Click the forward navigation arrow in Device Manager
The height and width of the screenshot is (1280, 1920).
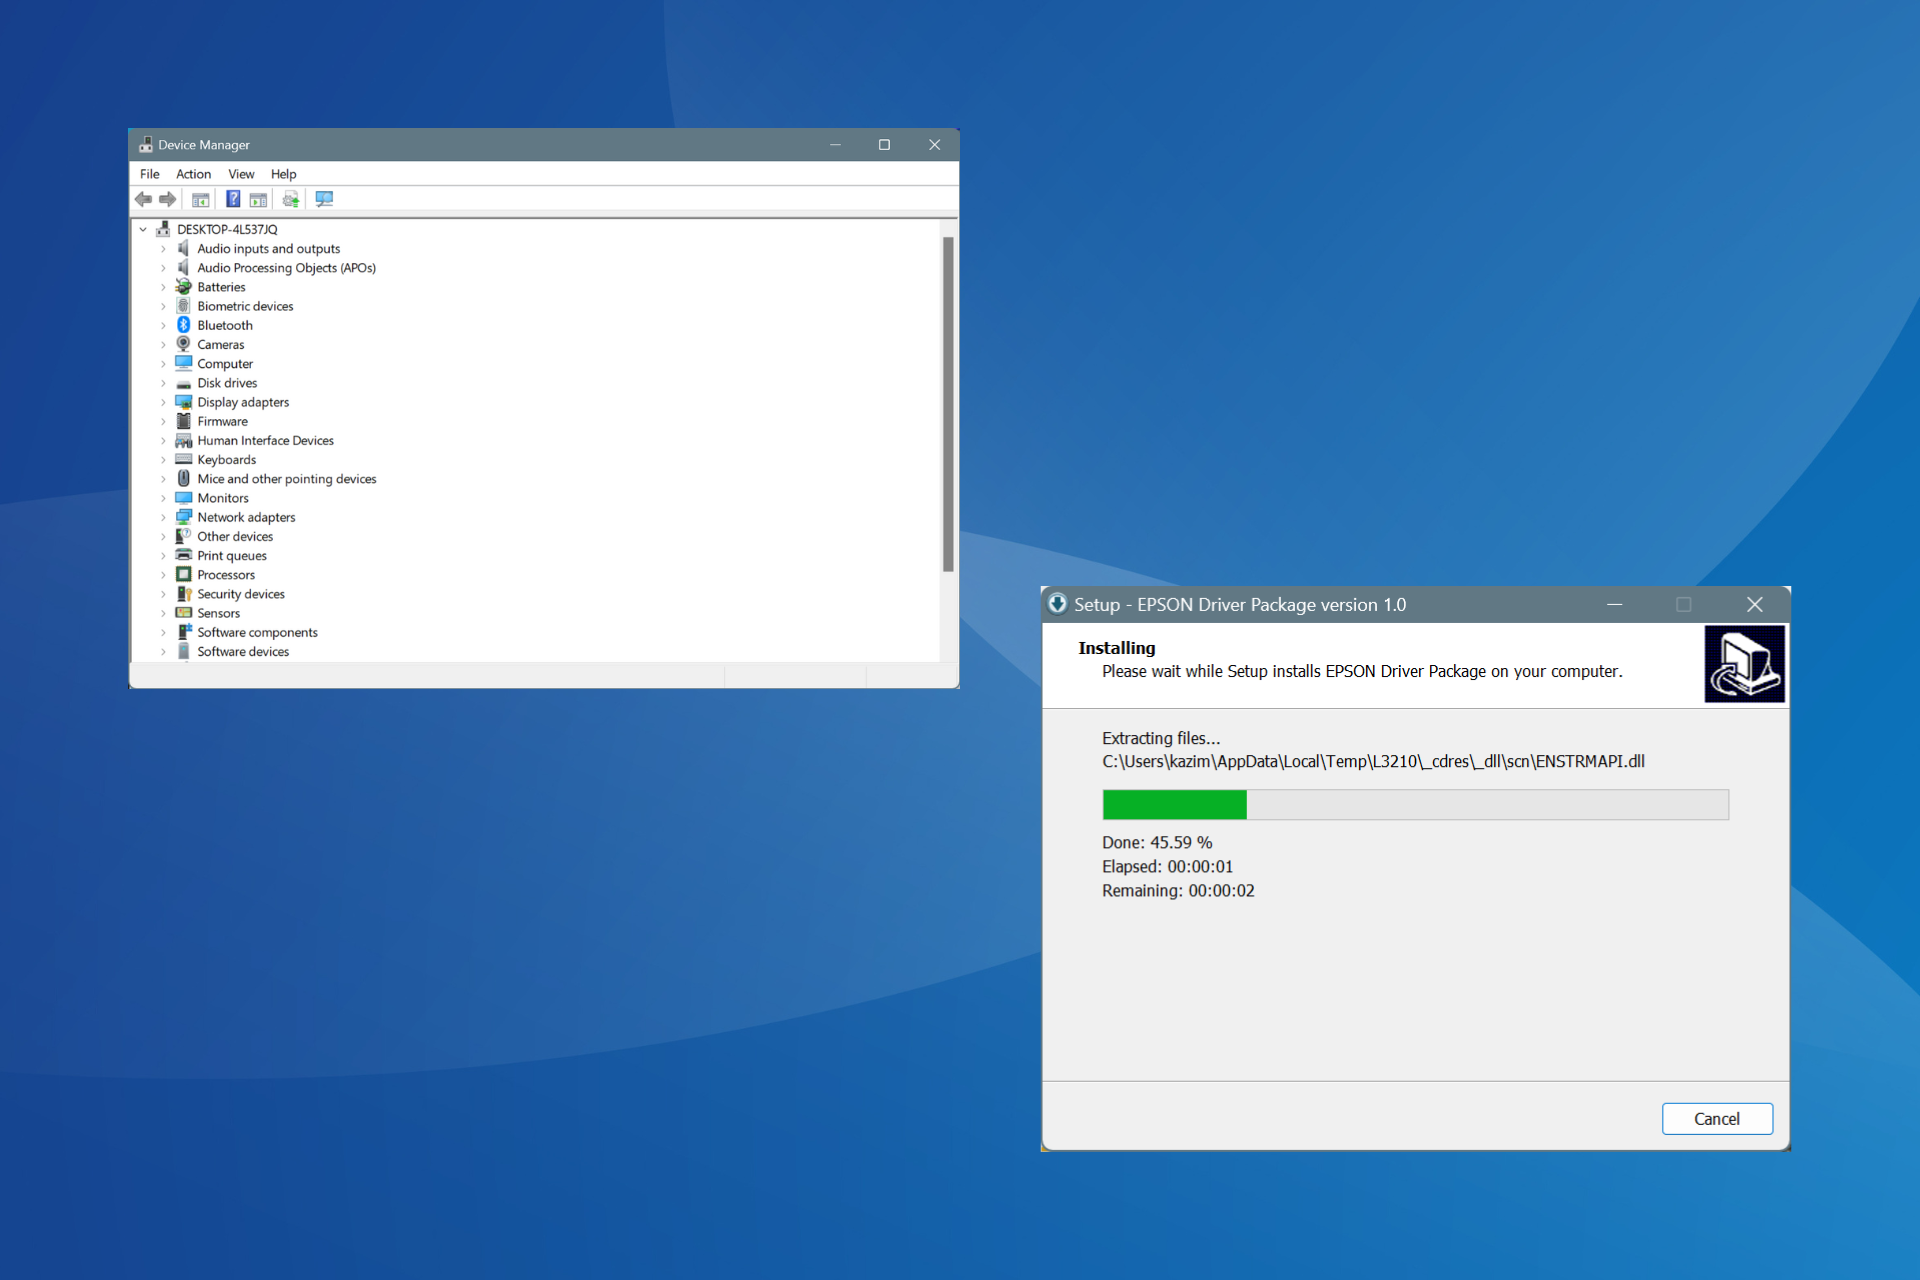(x=167, y=199)
